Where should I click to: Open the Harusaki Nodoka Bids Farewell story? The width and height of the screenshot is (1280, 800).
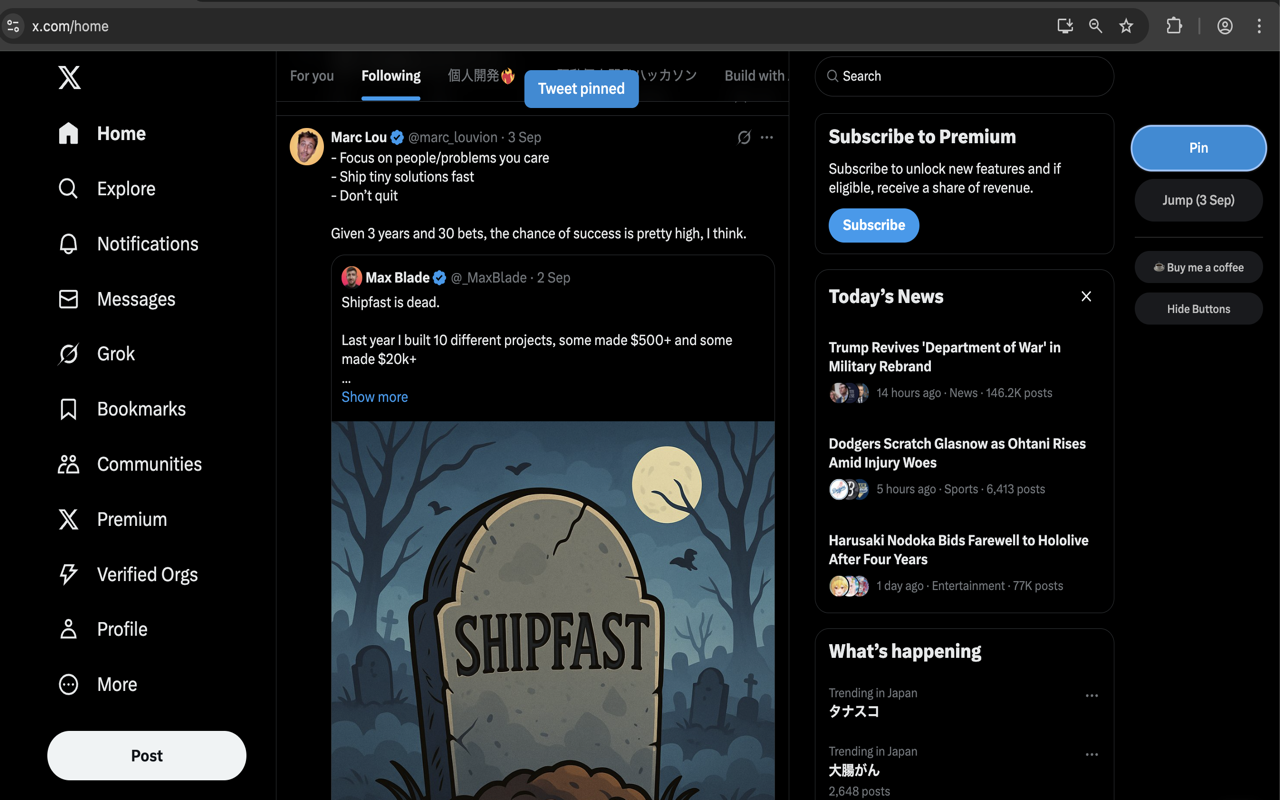pos(959,549)
